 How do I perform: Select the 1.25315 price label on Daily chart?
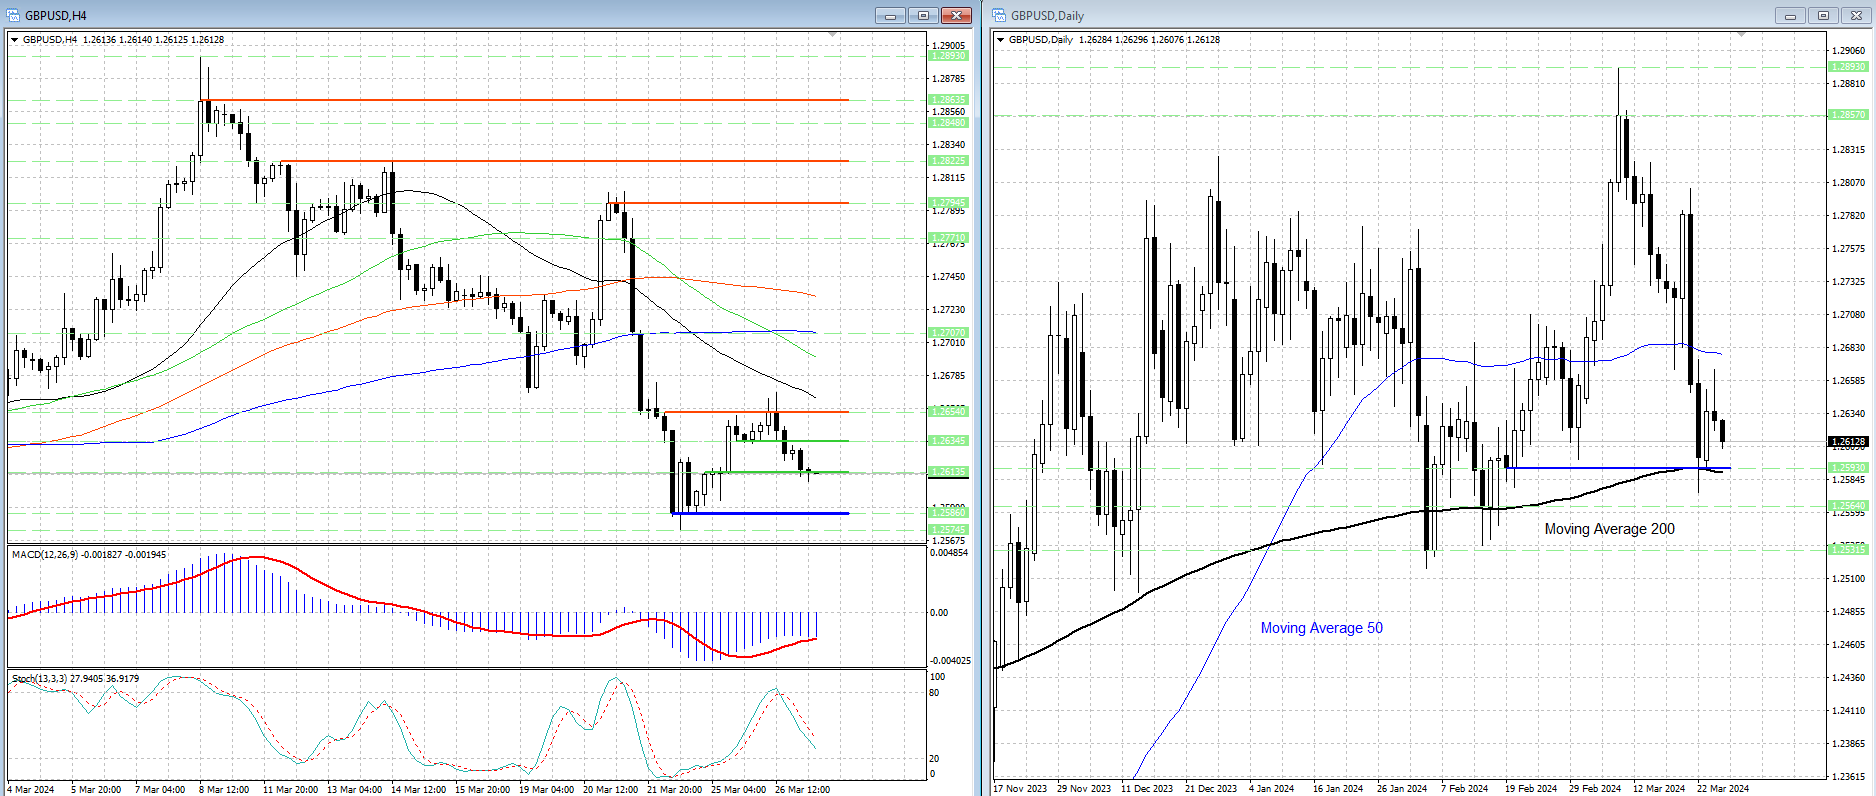point(1848,549)
